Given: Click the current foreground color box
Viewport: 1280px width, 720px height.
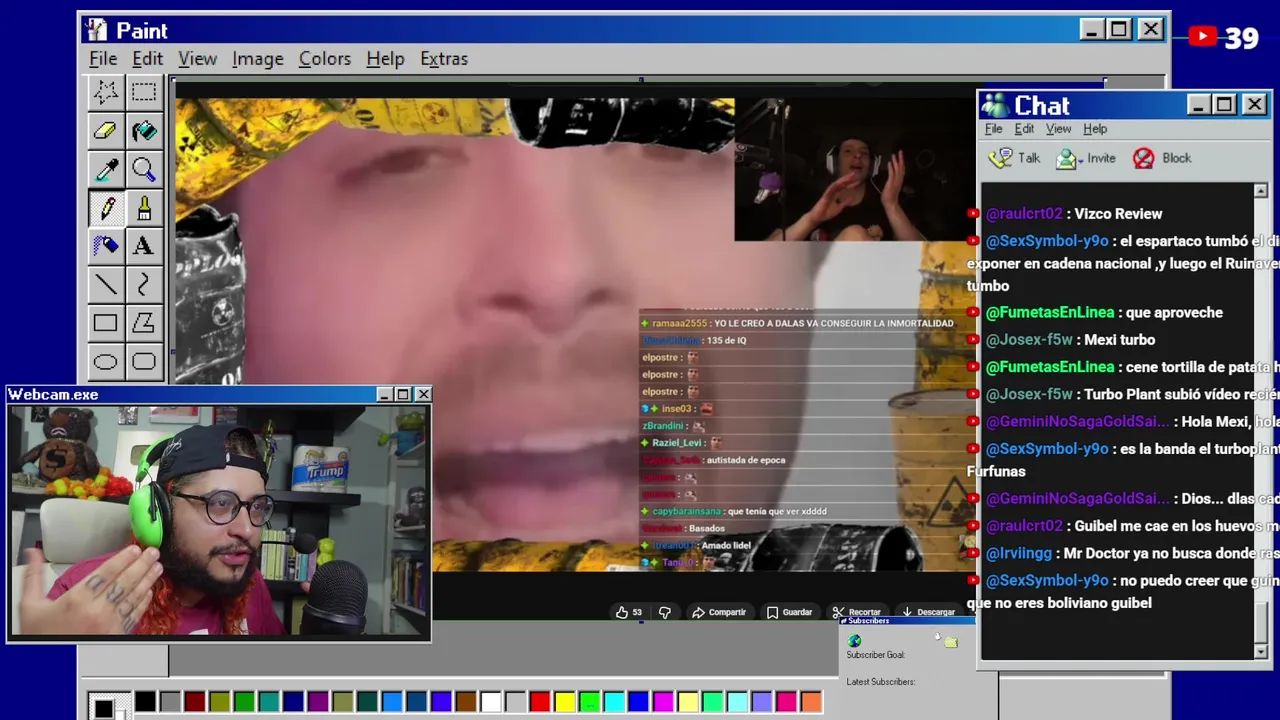Looking at the screenshot, I should point(103,707).
